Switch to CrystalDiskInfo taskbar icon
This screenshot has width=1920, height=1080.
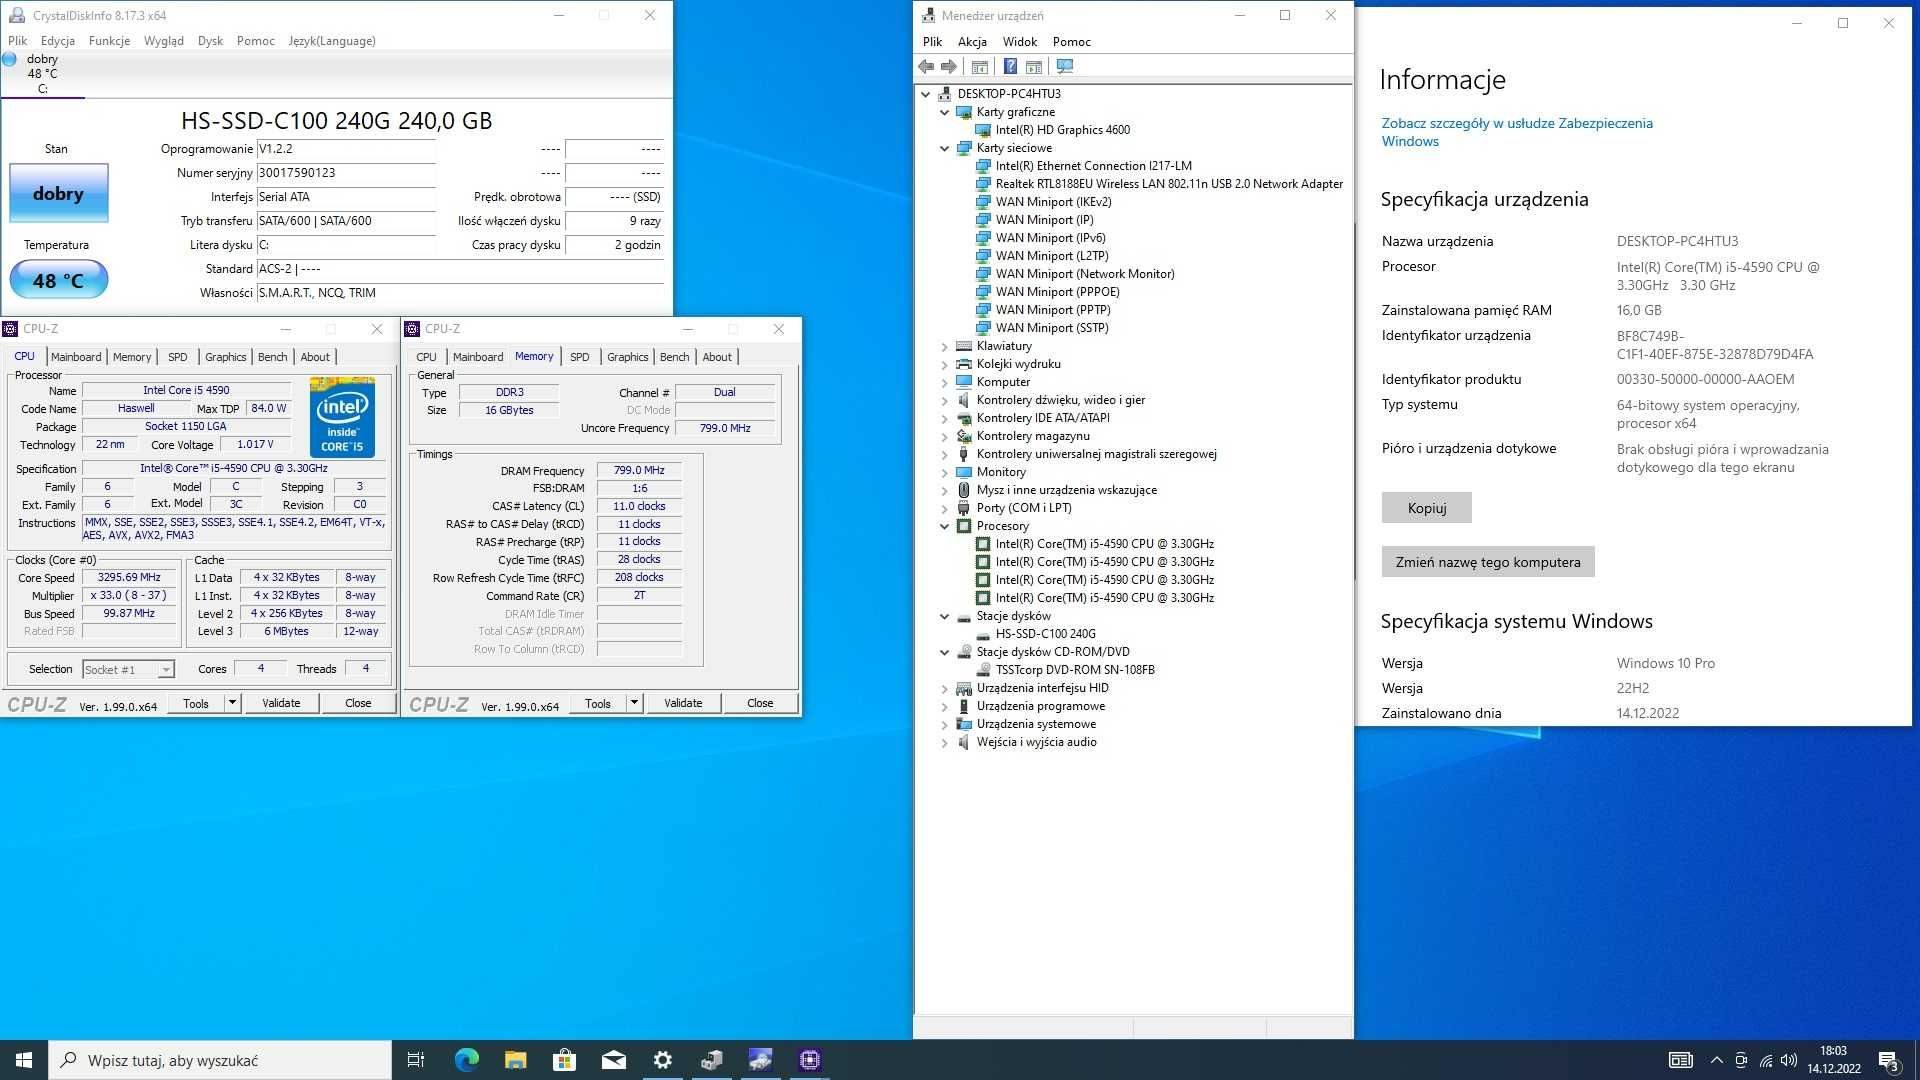(761, 1060)
